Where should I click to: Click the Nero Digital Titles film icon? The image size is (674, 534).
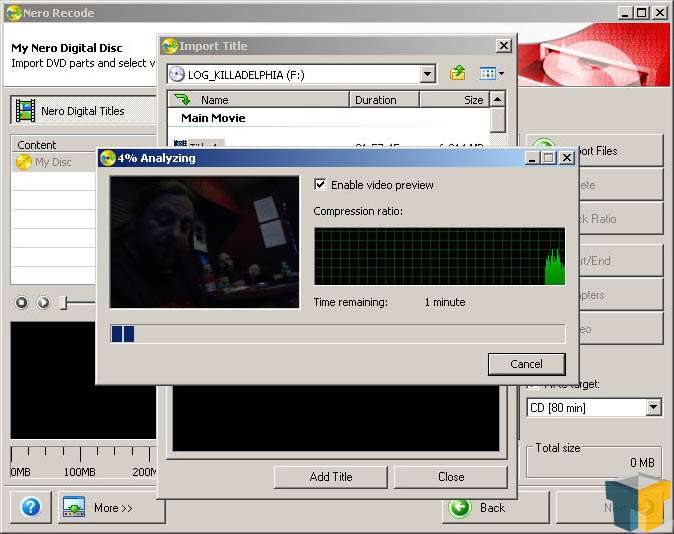(x=25, y=110)
